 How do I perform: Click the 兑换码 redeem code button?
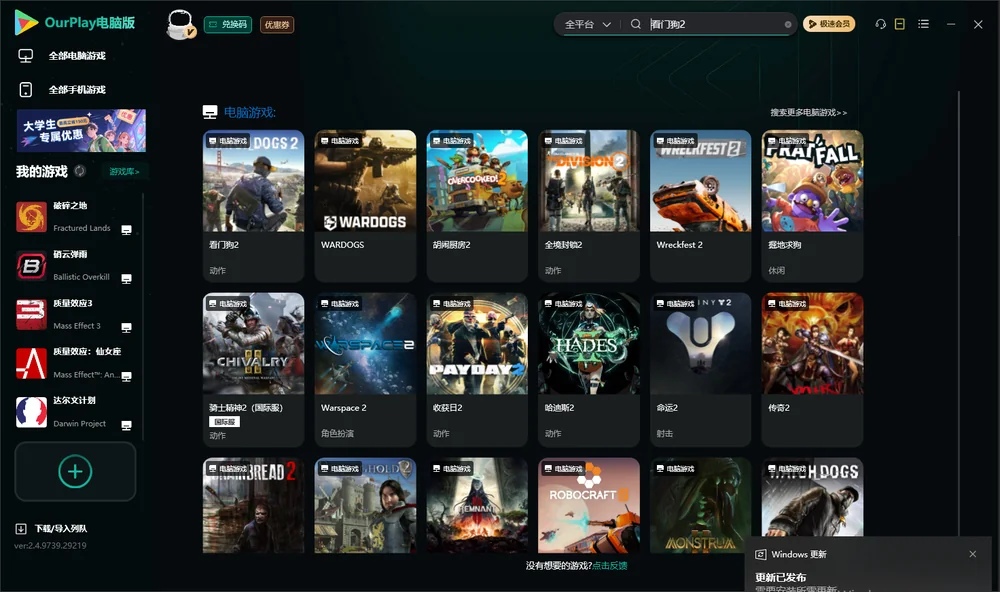[x=228, y=24]
